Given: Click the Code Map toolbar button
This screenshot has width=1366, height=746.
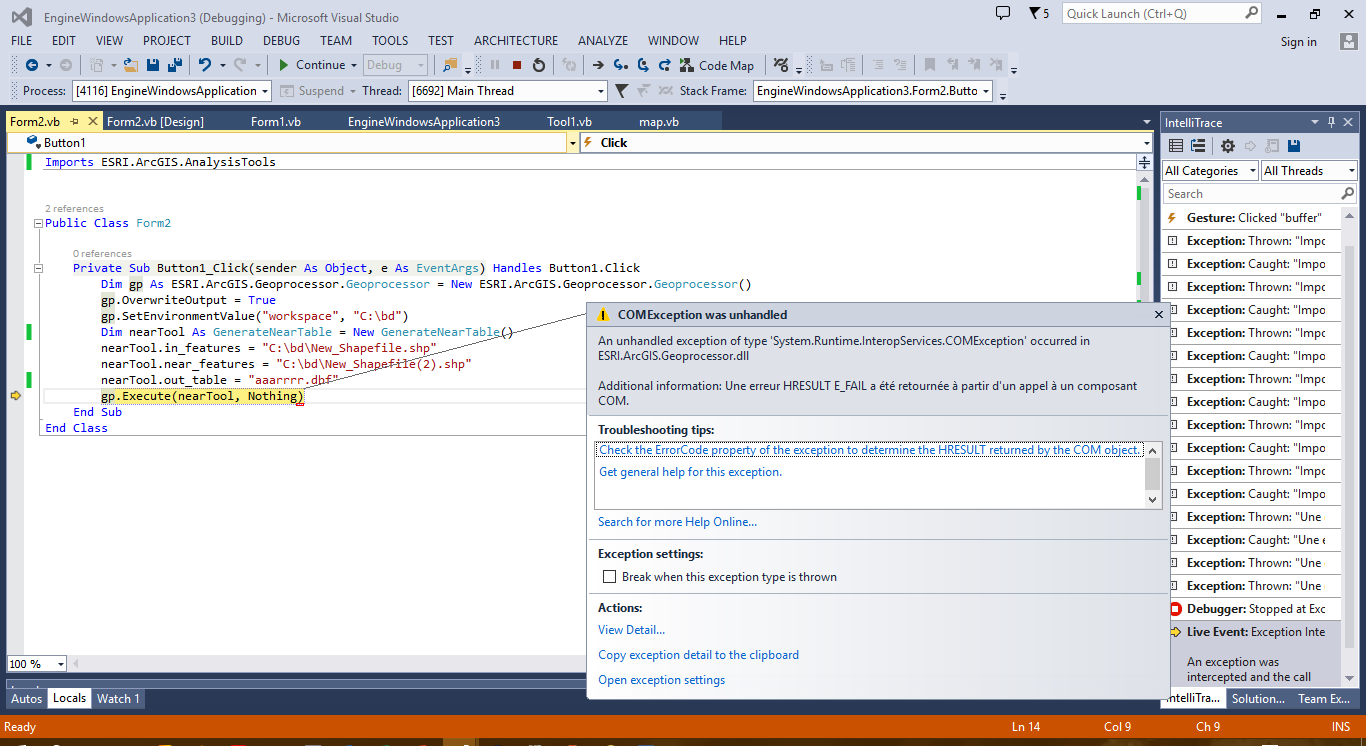Looking at the screenshot, I should pyautogui.click(x=716, y=65).
